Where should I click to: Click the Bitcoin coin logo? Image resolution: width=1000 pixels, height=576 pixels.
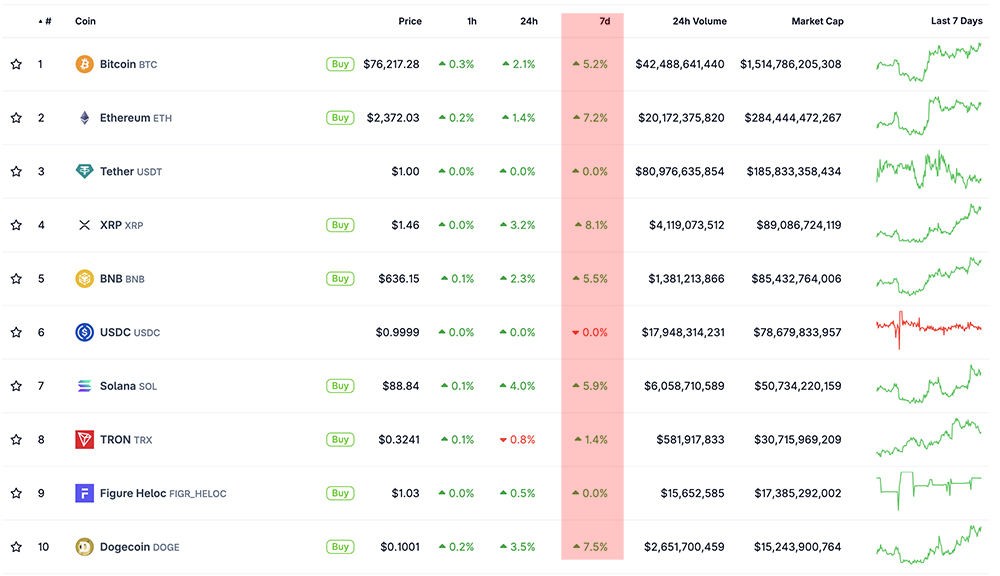click(x=84, y=63)
